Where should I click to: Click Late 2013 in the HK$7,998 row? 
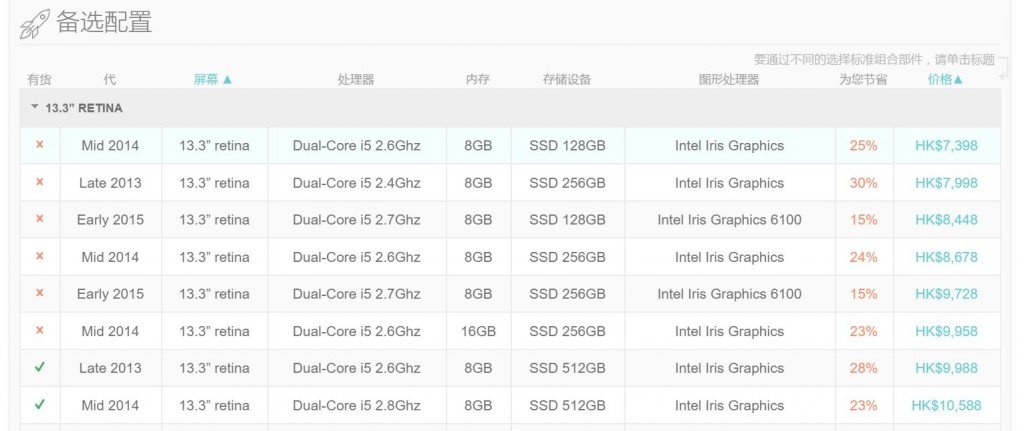pyautogui.click(x=110, y=183)
